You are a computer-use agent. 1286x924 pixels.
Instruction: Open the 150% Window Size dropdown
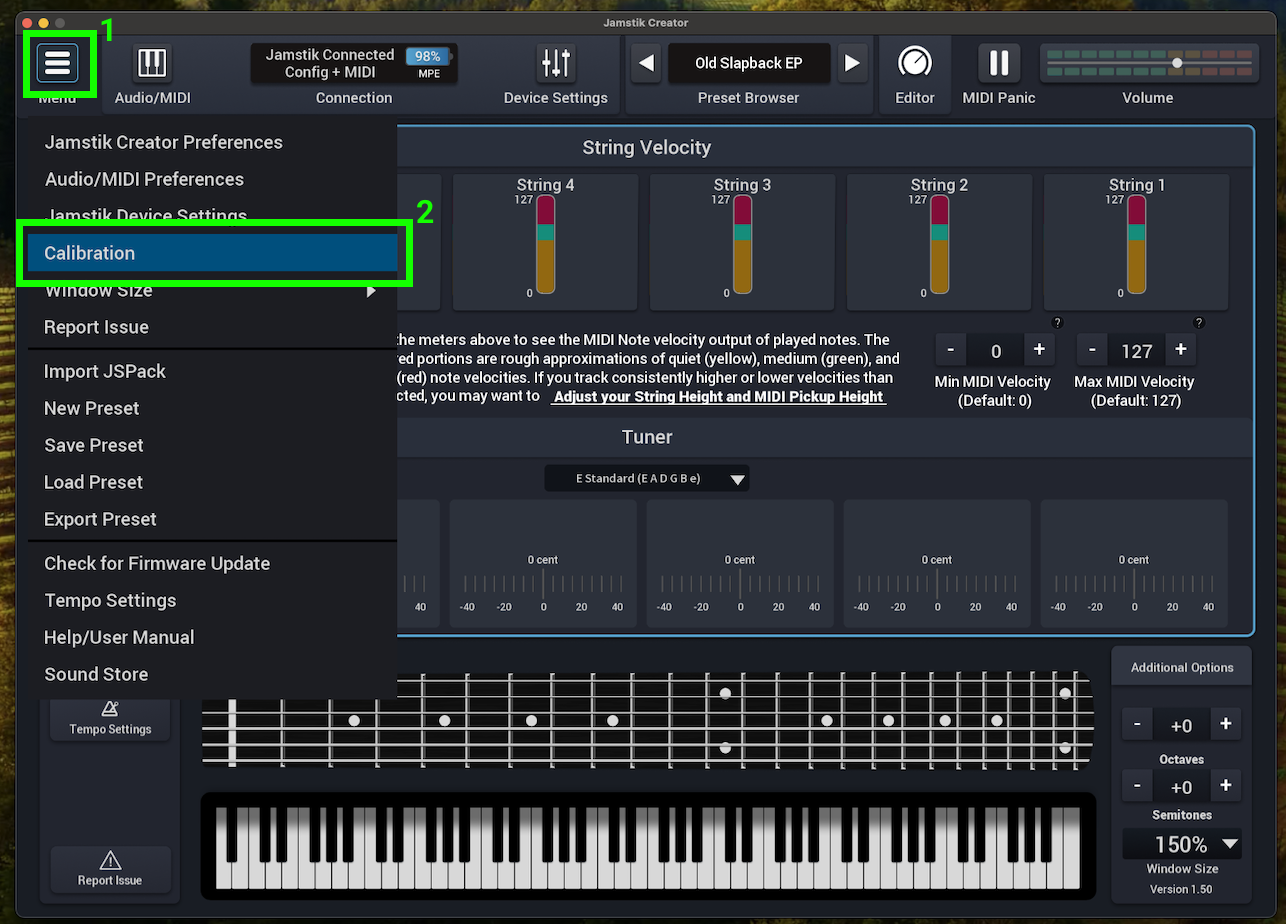pyautogui.click(x=1182, y=844)
